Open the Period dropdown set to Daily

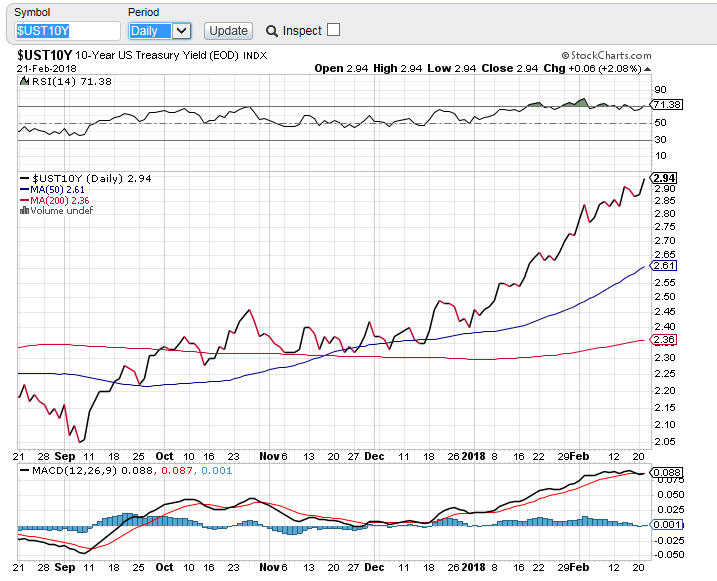(x=160, y=31)
